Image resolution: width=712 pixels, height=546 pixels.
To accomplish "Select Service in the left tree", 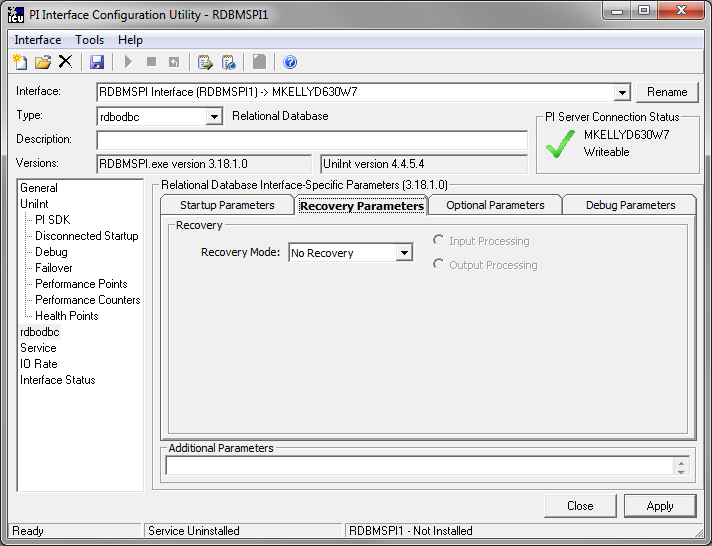I will tap(38, 348).
